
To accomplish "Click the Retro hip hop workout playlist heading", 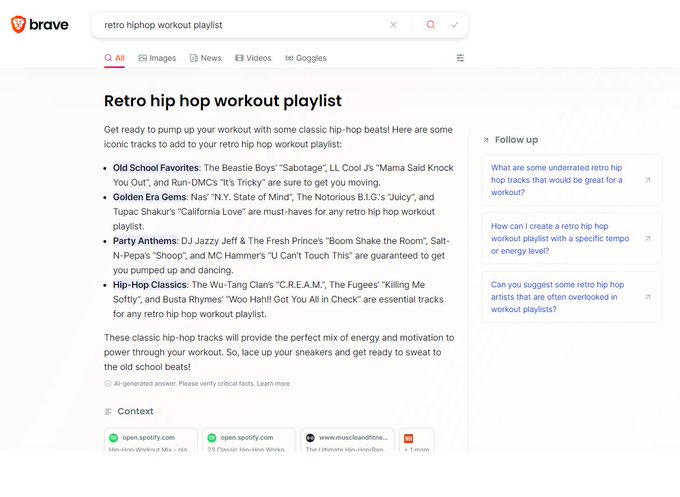I will [223, 101].
